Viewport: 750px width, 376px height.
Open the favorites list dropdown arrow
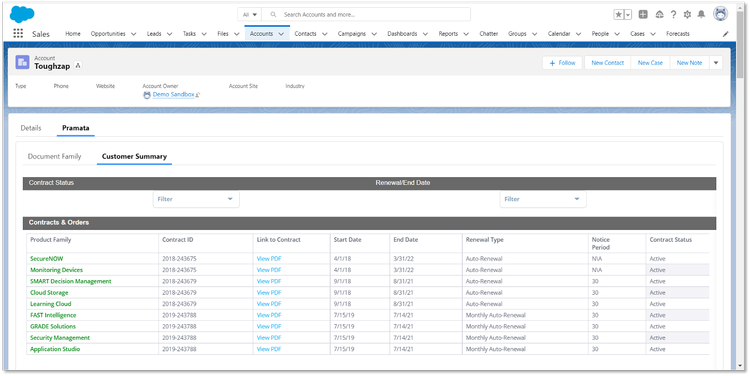(628, 15)
